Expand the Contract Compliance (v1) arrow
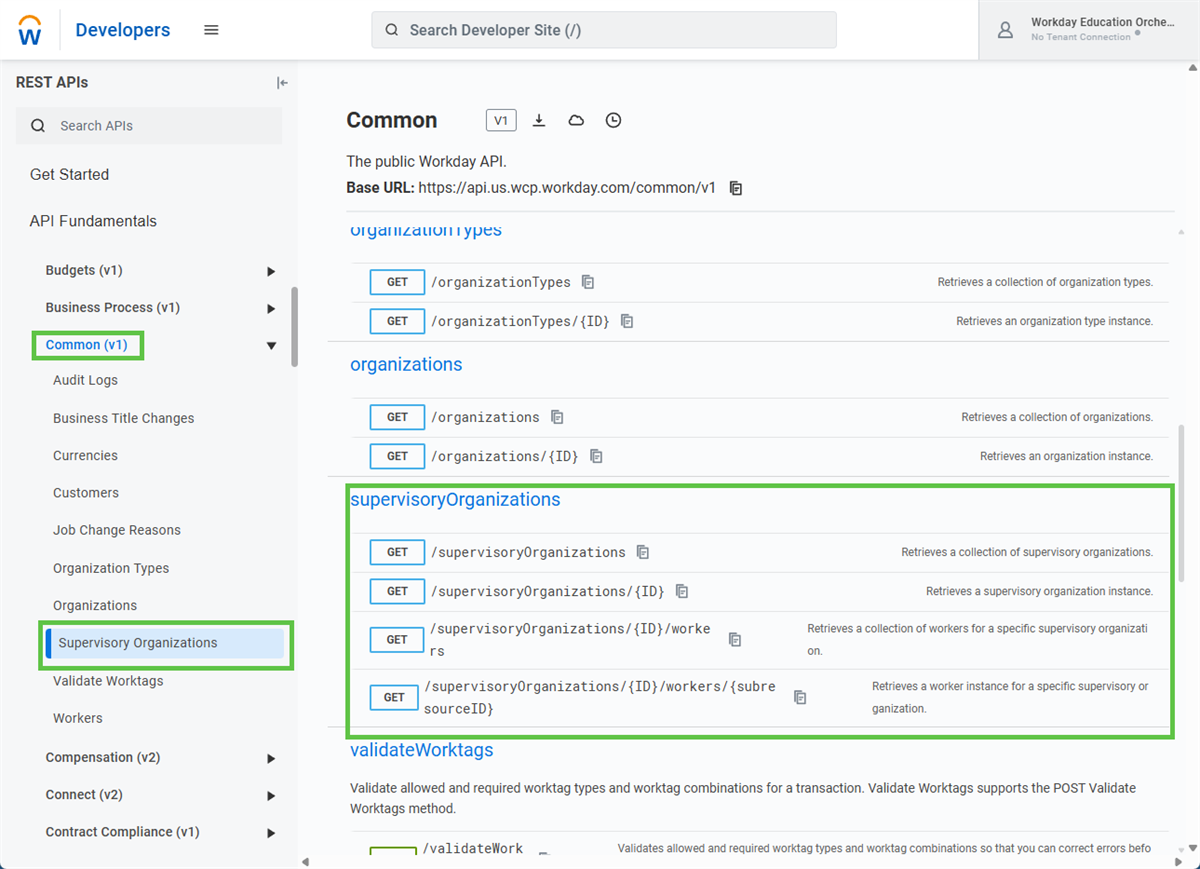Image resolution: width=1200 pixels, height=869 pixels. (x=271, y=832)
